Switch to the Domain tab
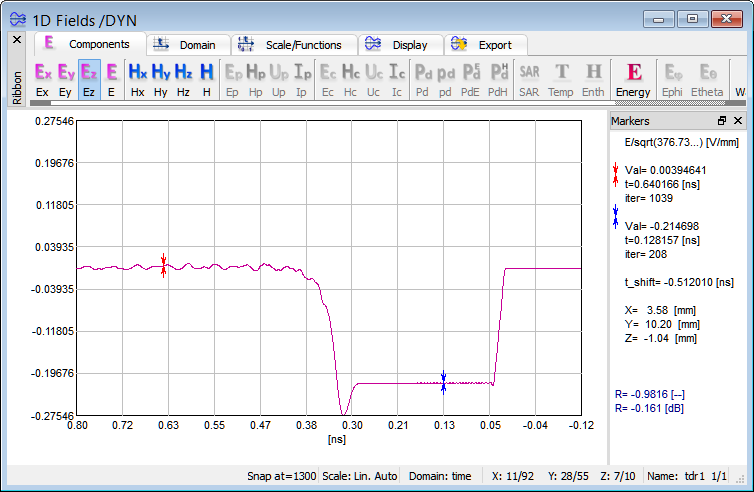The image size is (754, 492). (188, 45)
